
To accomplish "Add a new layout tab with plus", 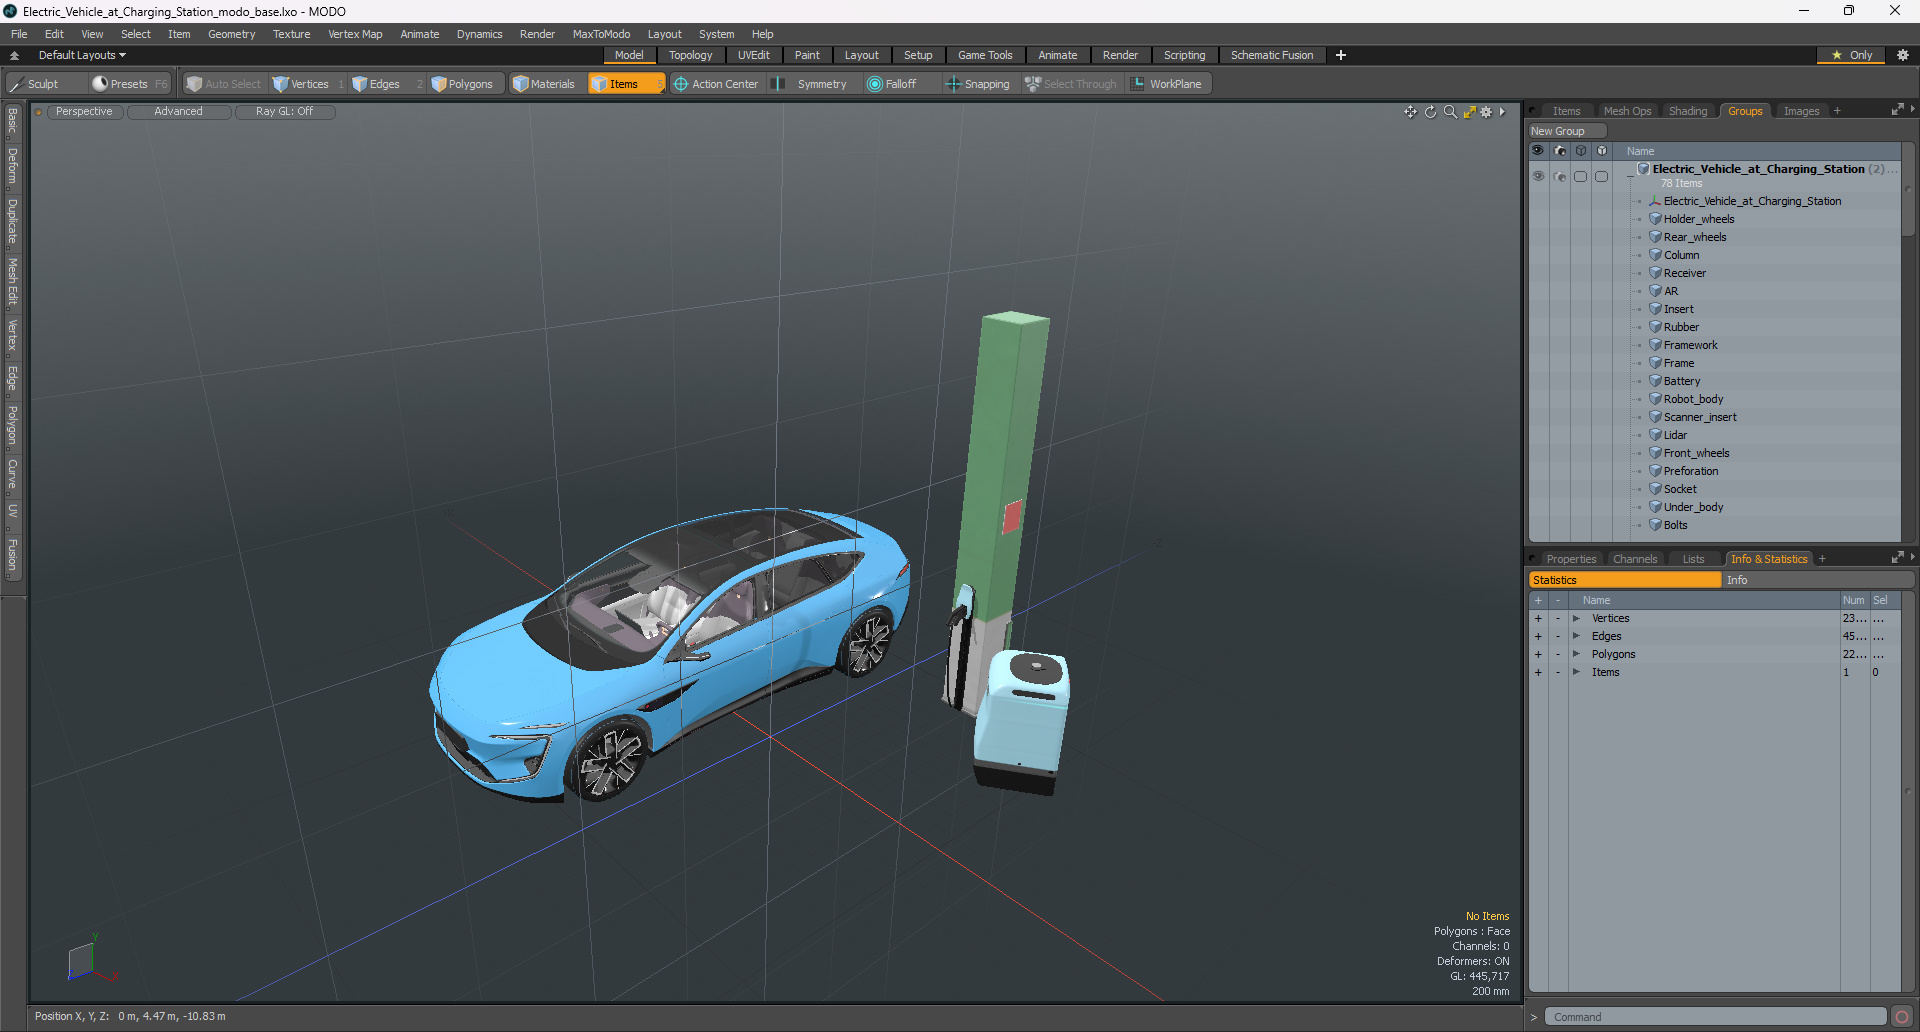I will (x=1341, y=55).
